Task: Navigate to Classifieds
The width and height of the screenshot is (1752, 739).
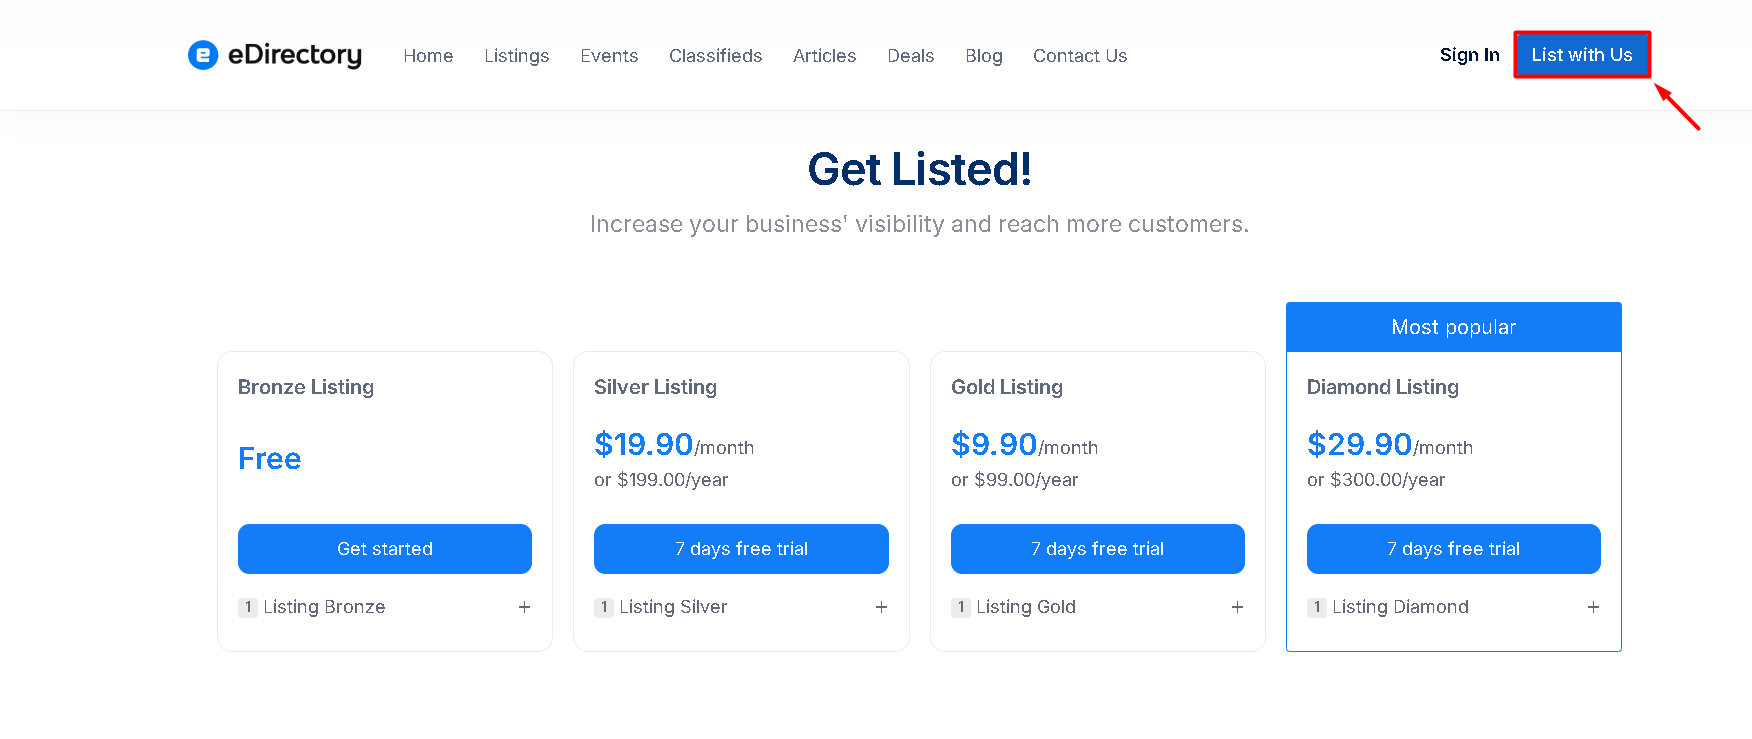Action: tap(715, 56)
